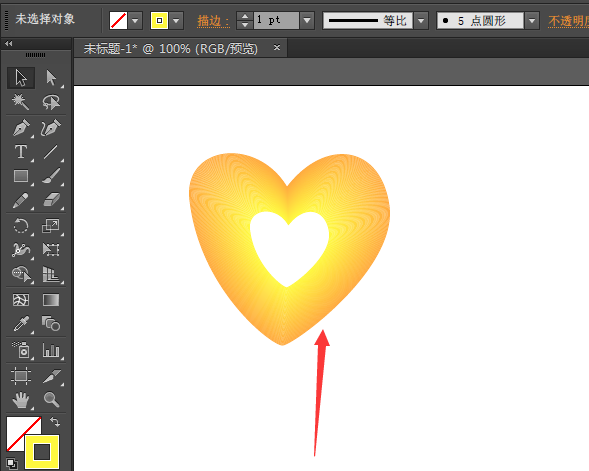Open the 描边 stroke panel link
589x471 pixels.
pyautogui.click(x=213, y=21)
